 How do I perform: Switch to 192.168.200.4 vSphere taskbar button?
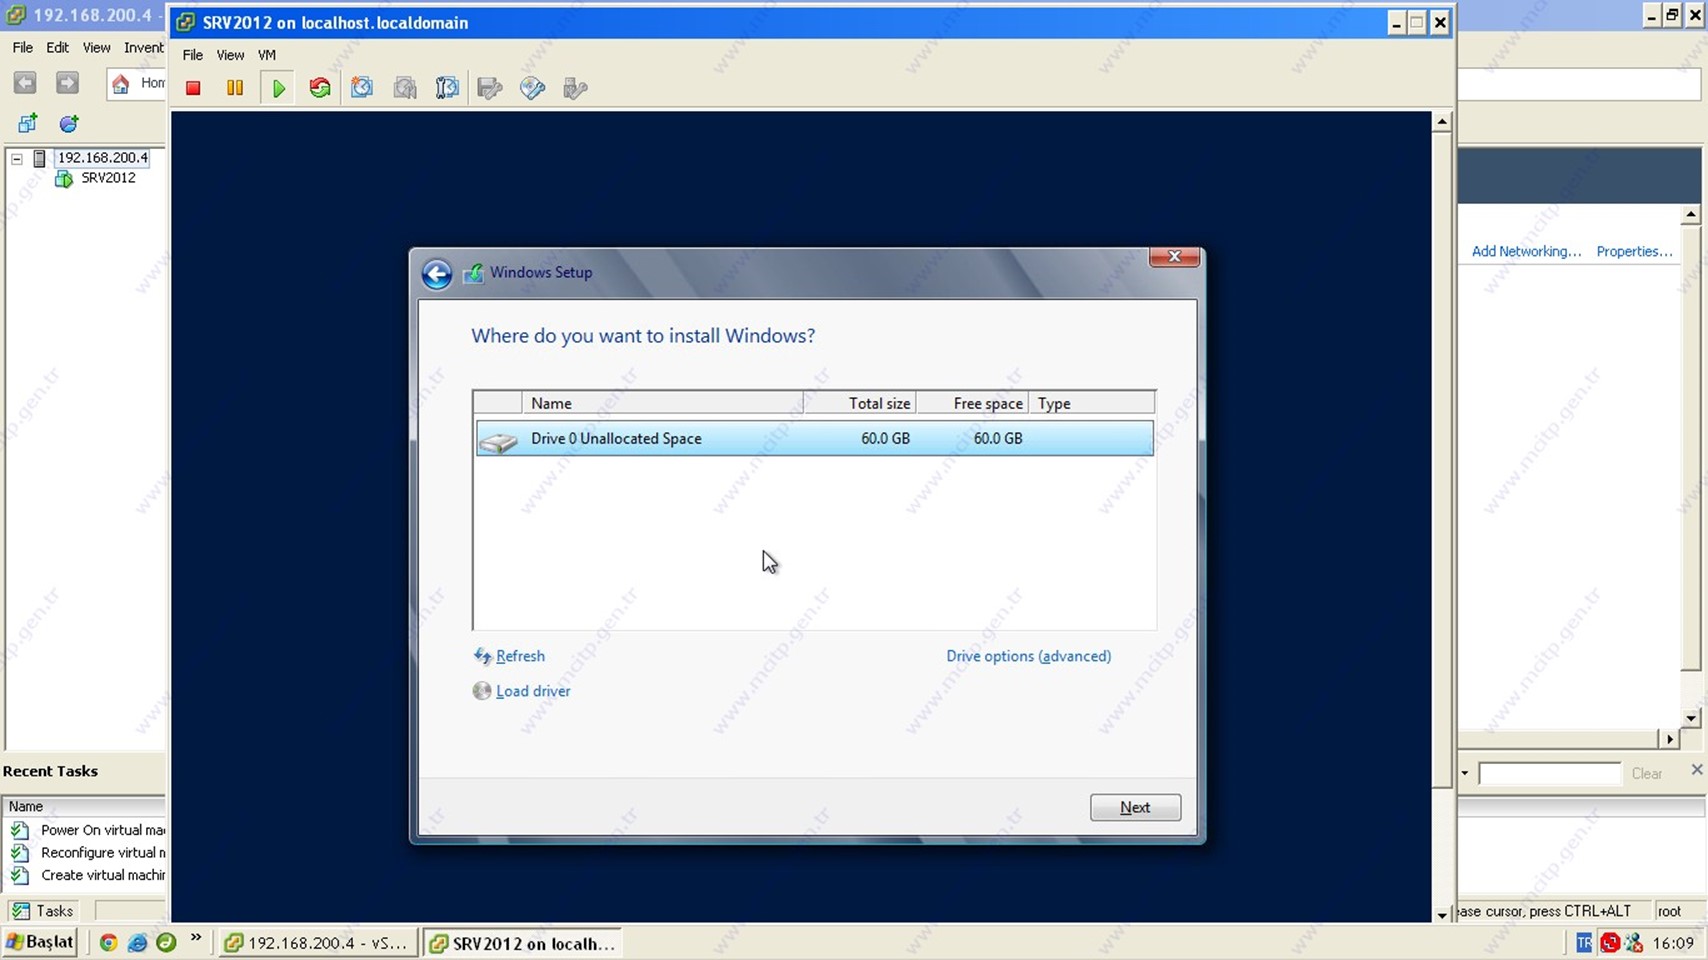pyautogui.click(x=317, y=943)
